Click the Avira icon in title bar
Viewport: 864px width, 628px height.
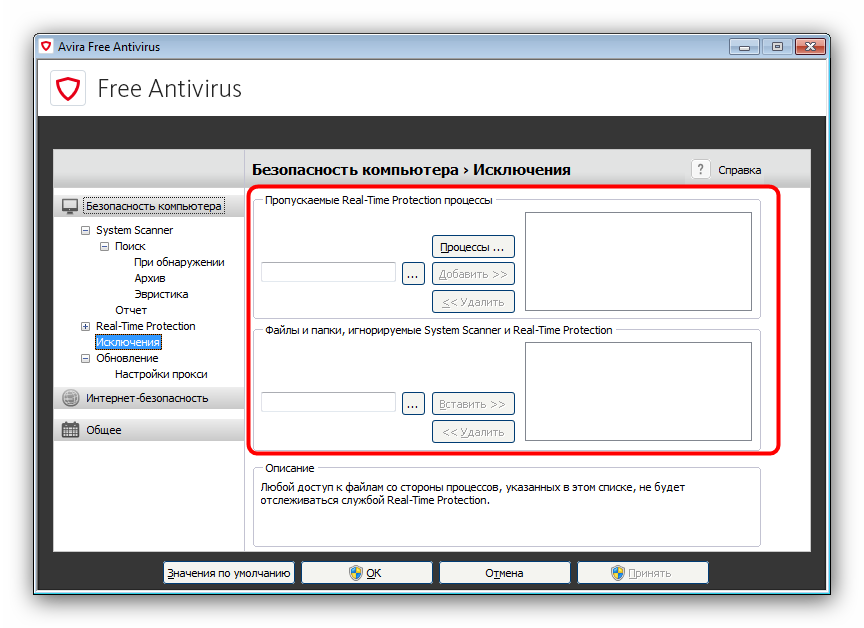[x=46, y=47]
